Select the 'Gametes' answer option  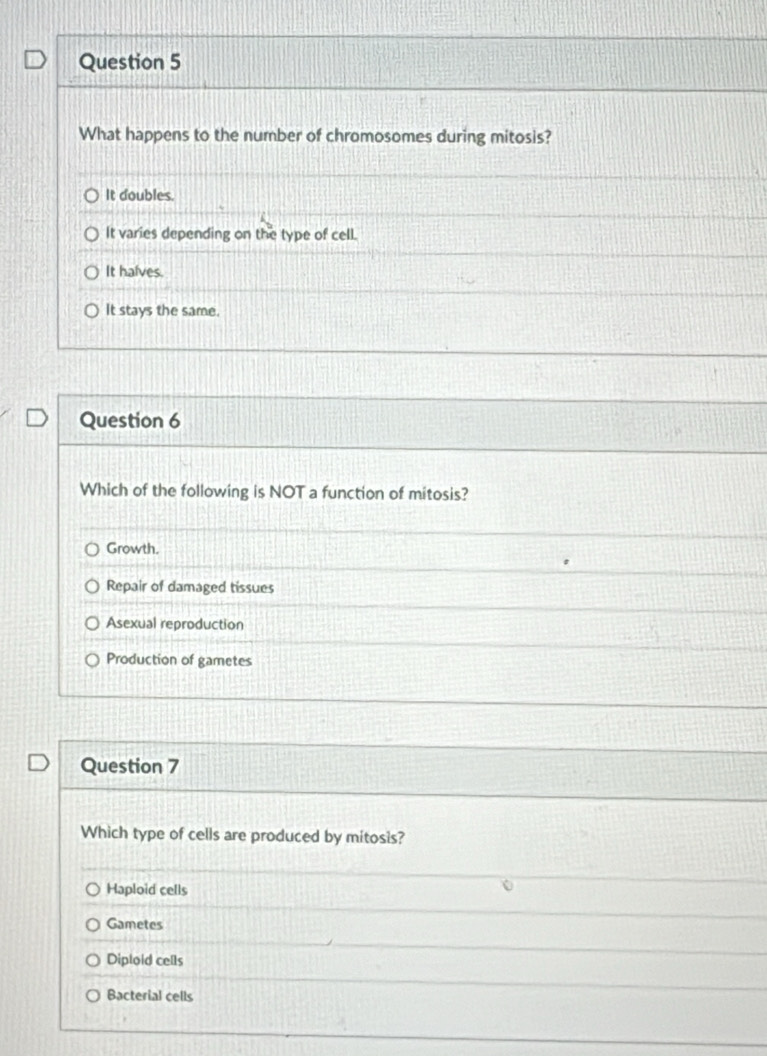92,925
